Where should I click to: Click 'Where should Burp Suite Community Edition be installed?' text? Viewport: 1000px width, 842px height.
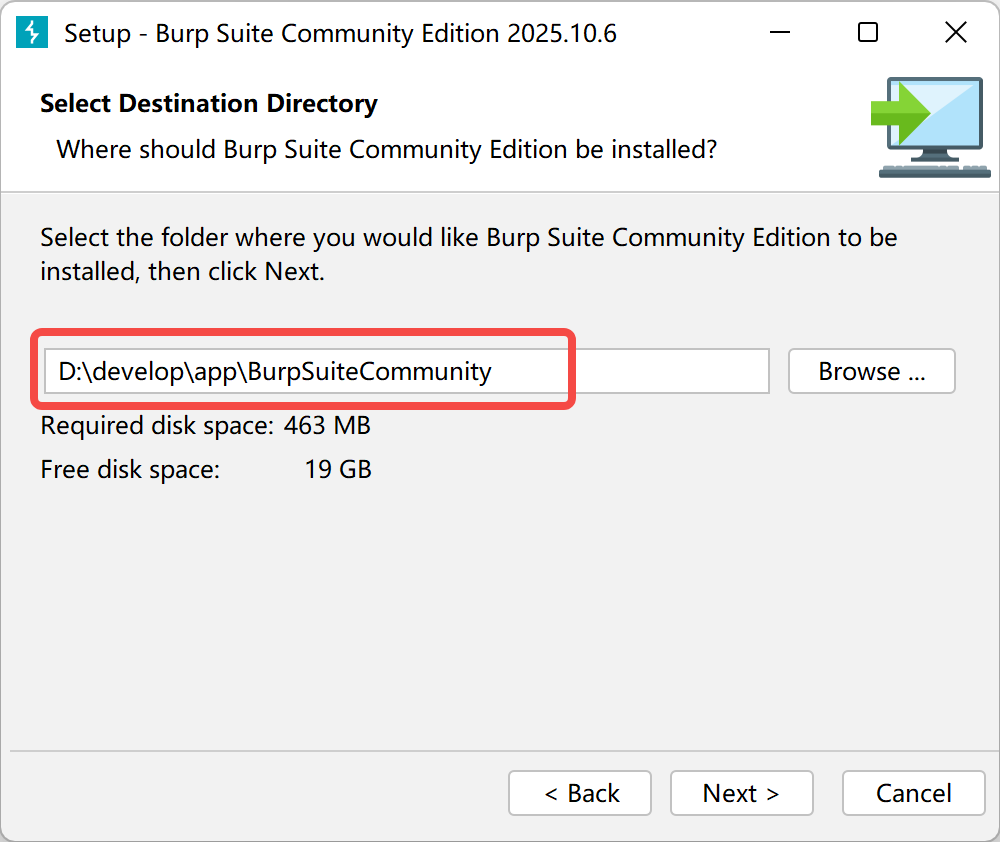(x=386, y=150)
